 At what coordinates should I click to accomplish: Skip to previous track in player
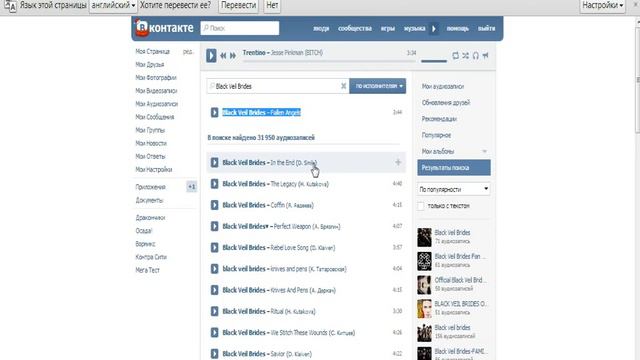[x=223, y=56]
